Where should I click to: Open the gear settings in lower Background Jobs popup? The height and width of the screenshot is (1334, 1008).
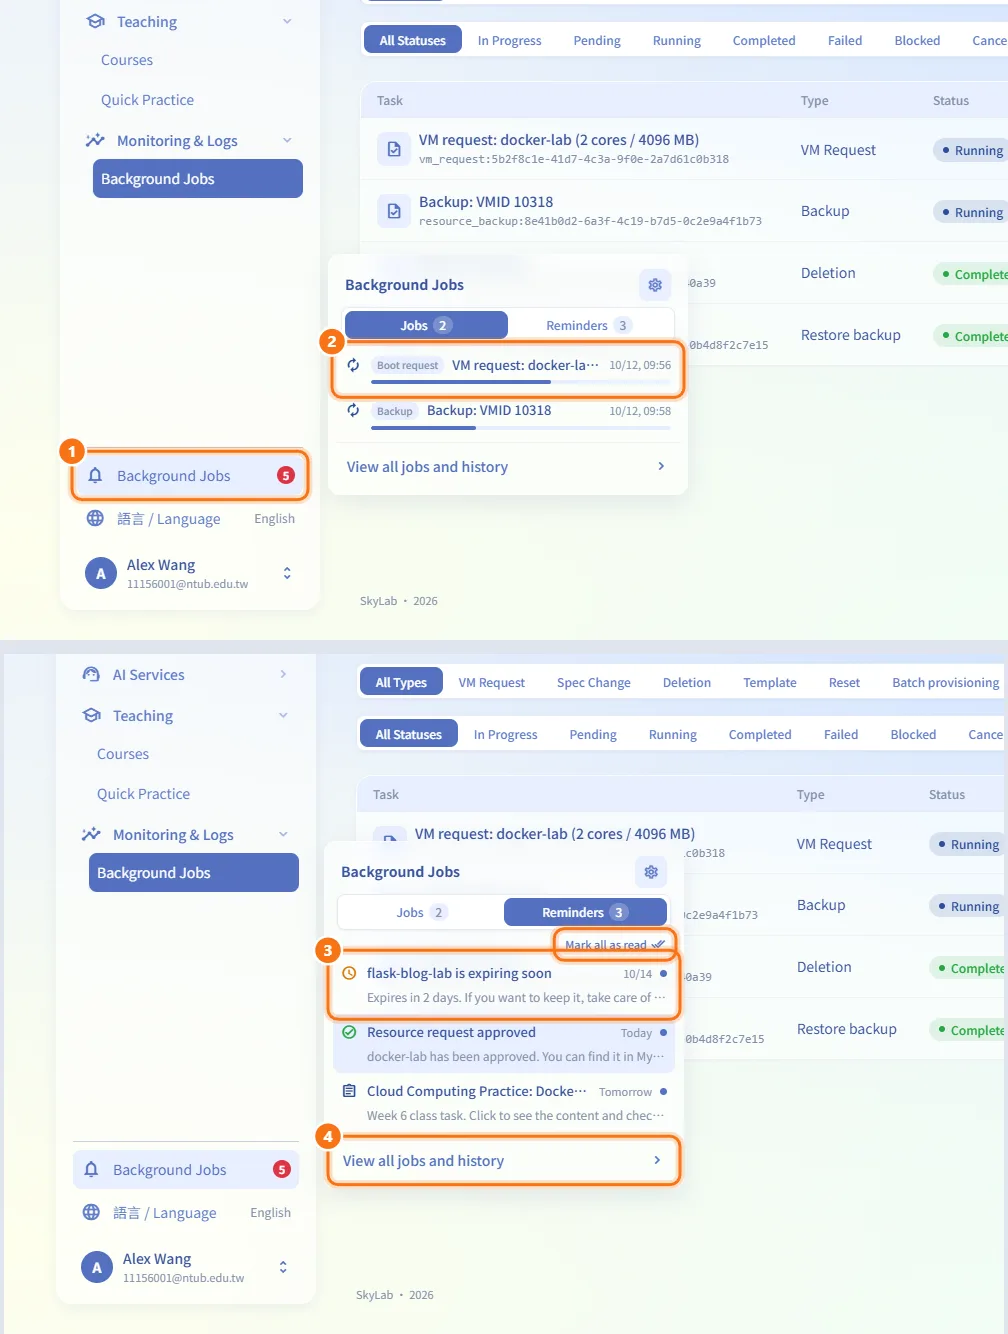[651, 872]
